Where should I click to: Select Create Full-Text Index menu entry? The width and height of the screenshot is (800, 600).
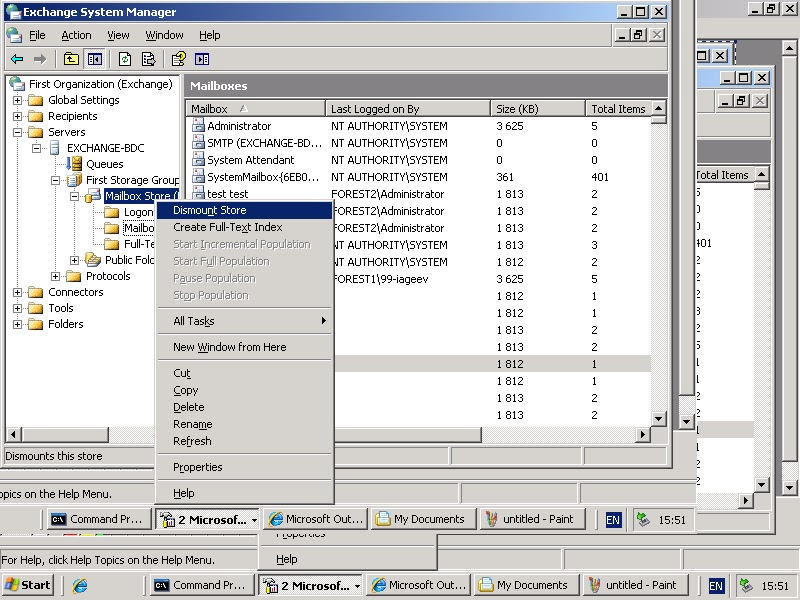coord(244,227)
